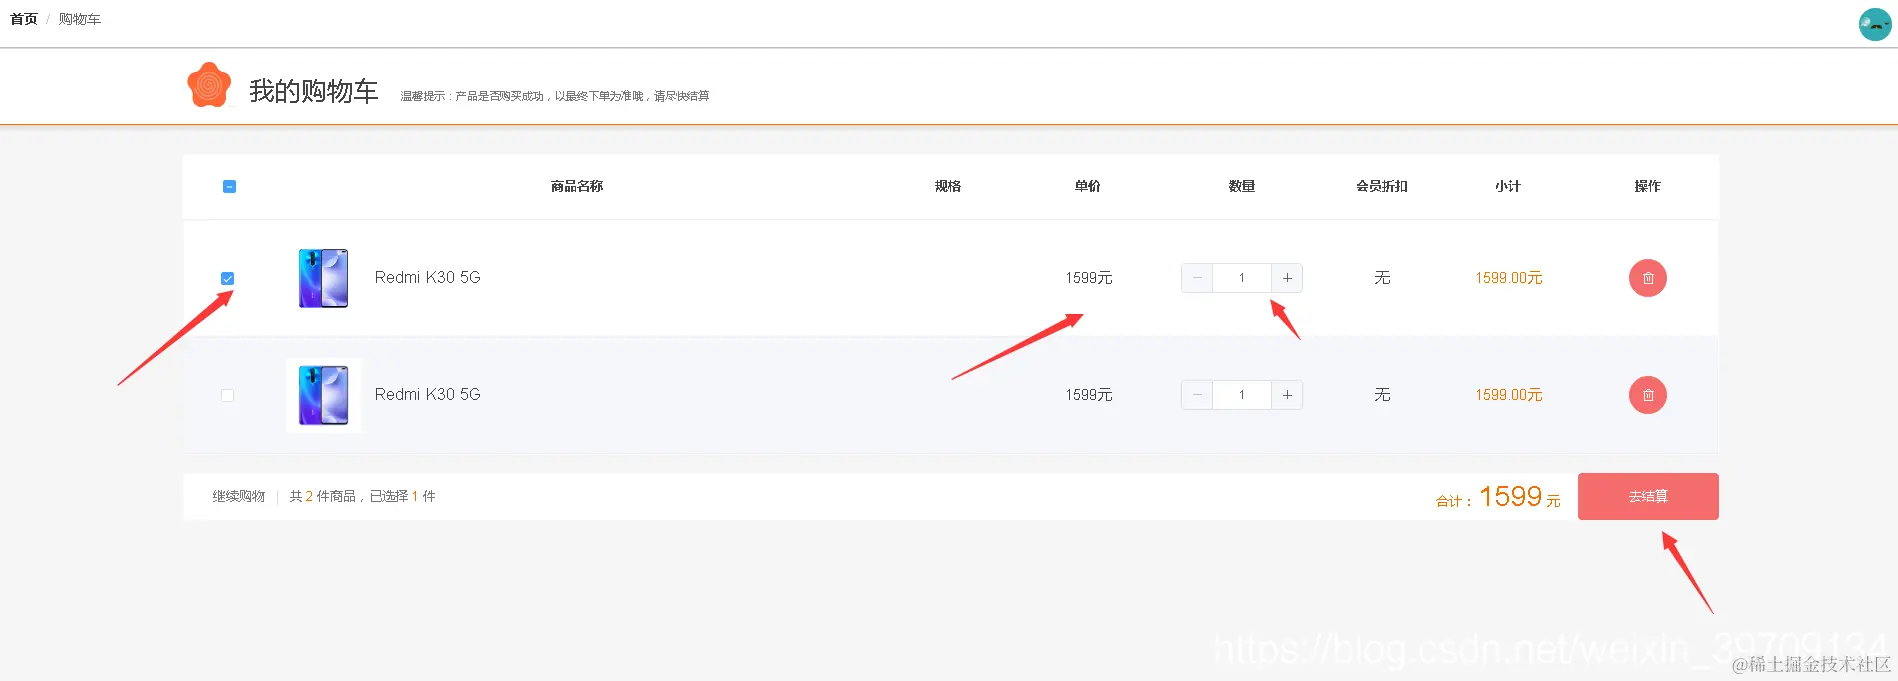
Task: Click the 规格 column header
Action: pos(948,186)
